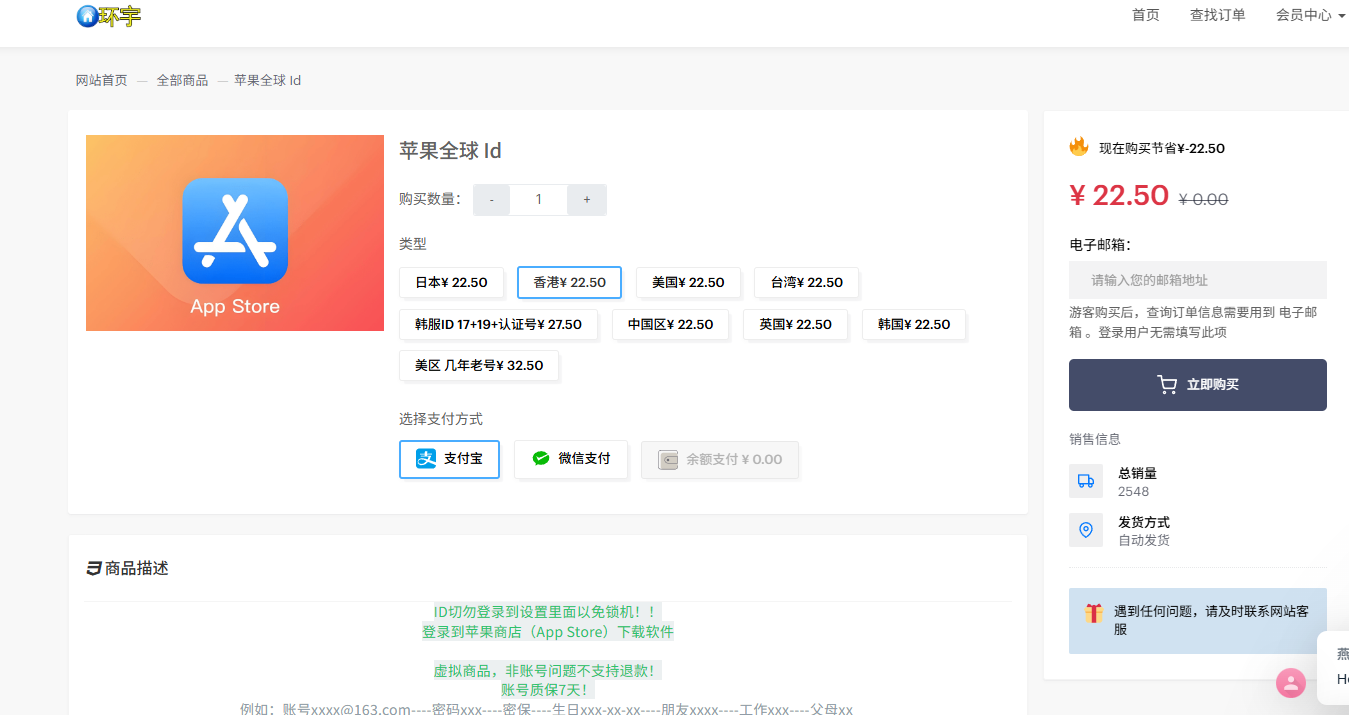Click the 现在购买节省¥-22.50 text
Image resolution: width=1349 pixels, height=715 pixels.
pyautogui.click(x=1162, y=148)
